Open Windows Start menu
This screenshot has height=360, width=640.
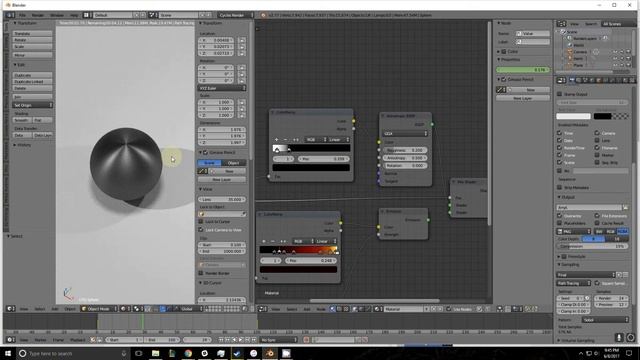point(8,353)
